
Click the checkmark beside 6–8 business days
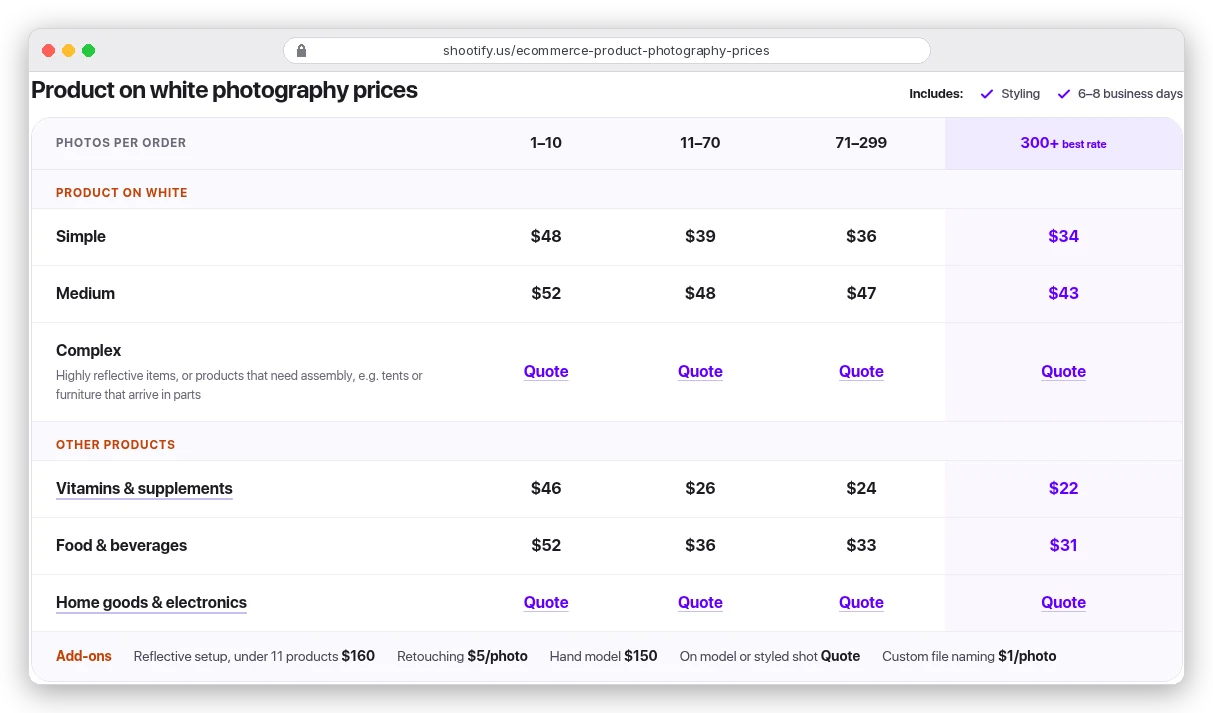[1064, 94]
